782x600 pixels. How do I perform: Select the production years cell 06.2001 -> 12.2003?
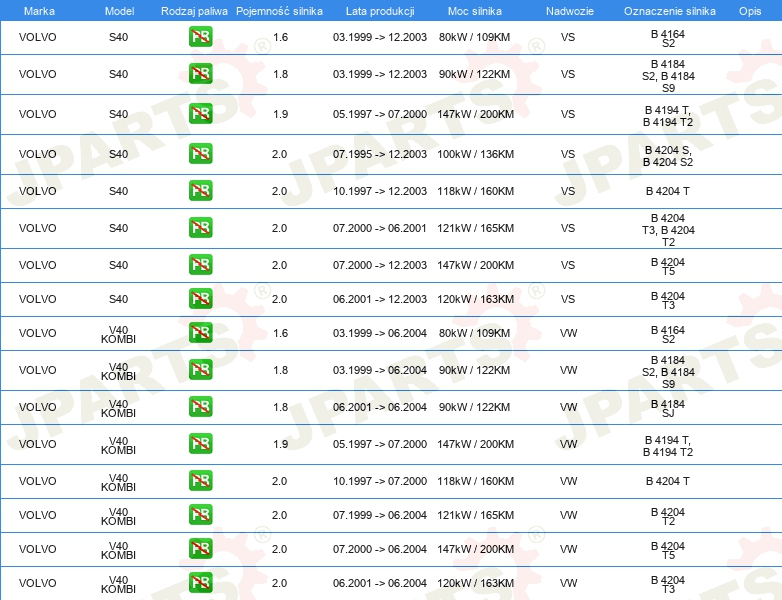[x=380, y=299]
